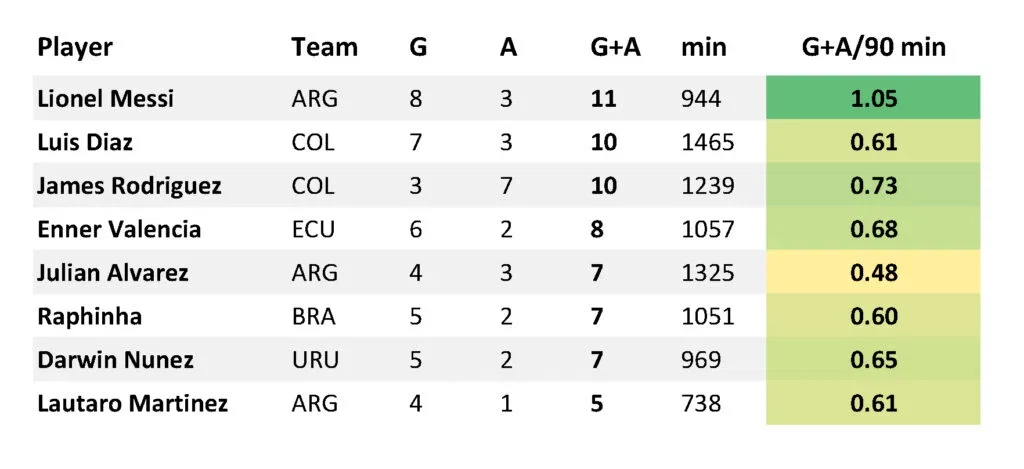Viewport: 1024px width, 469px height.
Task: Click the min column header
Action: click(703, 48)
